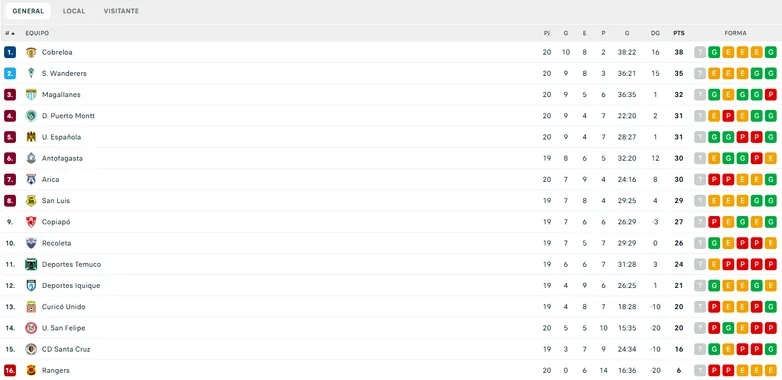Sort standings by DG column header
782x380 pixels.
tap(655, 33)
